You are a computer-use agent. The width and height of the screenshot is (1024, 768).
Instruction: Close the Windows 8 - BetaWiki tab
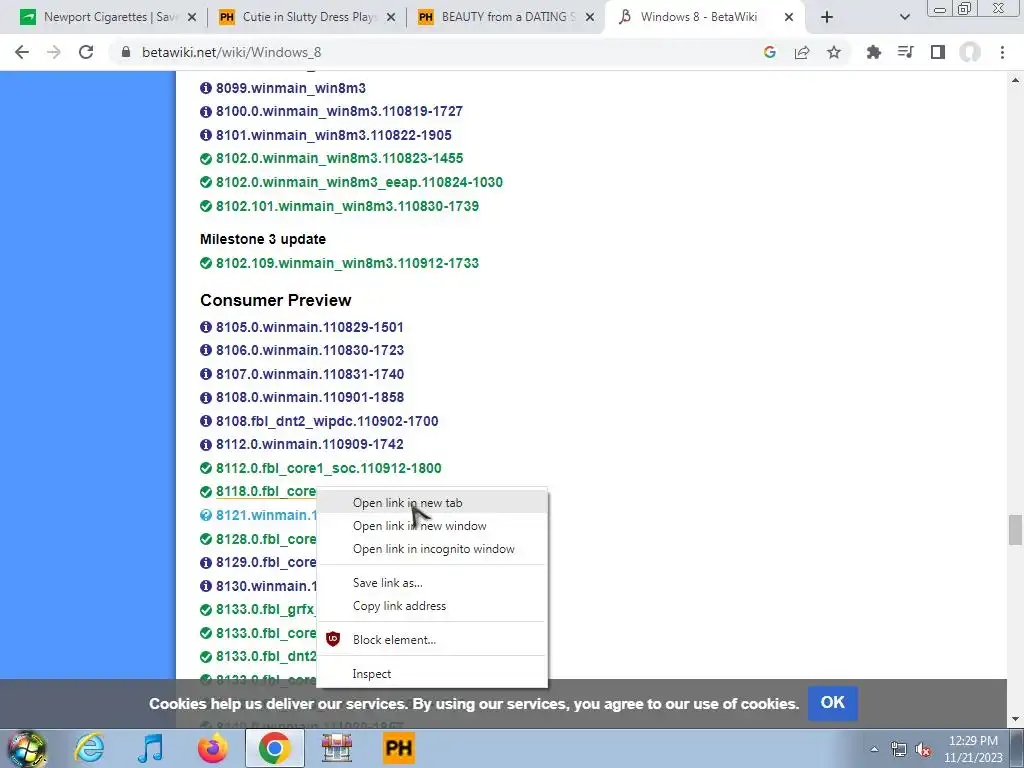click(788, 17)
